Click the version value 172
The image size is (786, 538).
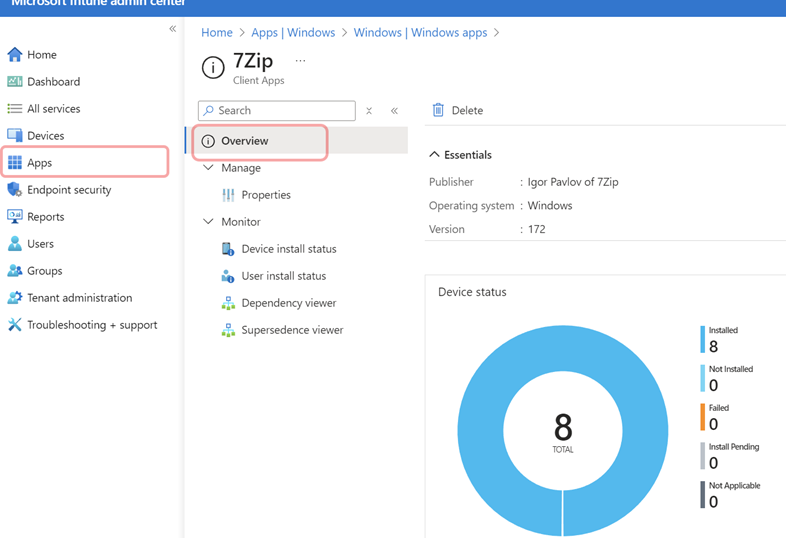(x=536, y=229)
